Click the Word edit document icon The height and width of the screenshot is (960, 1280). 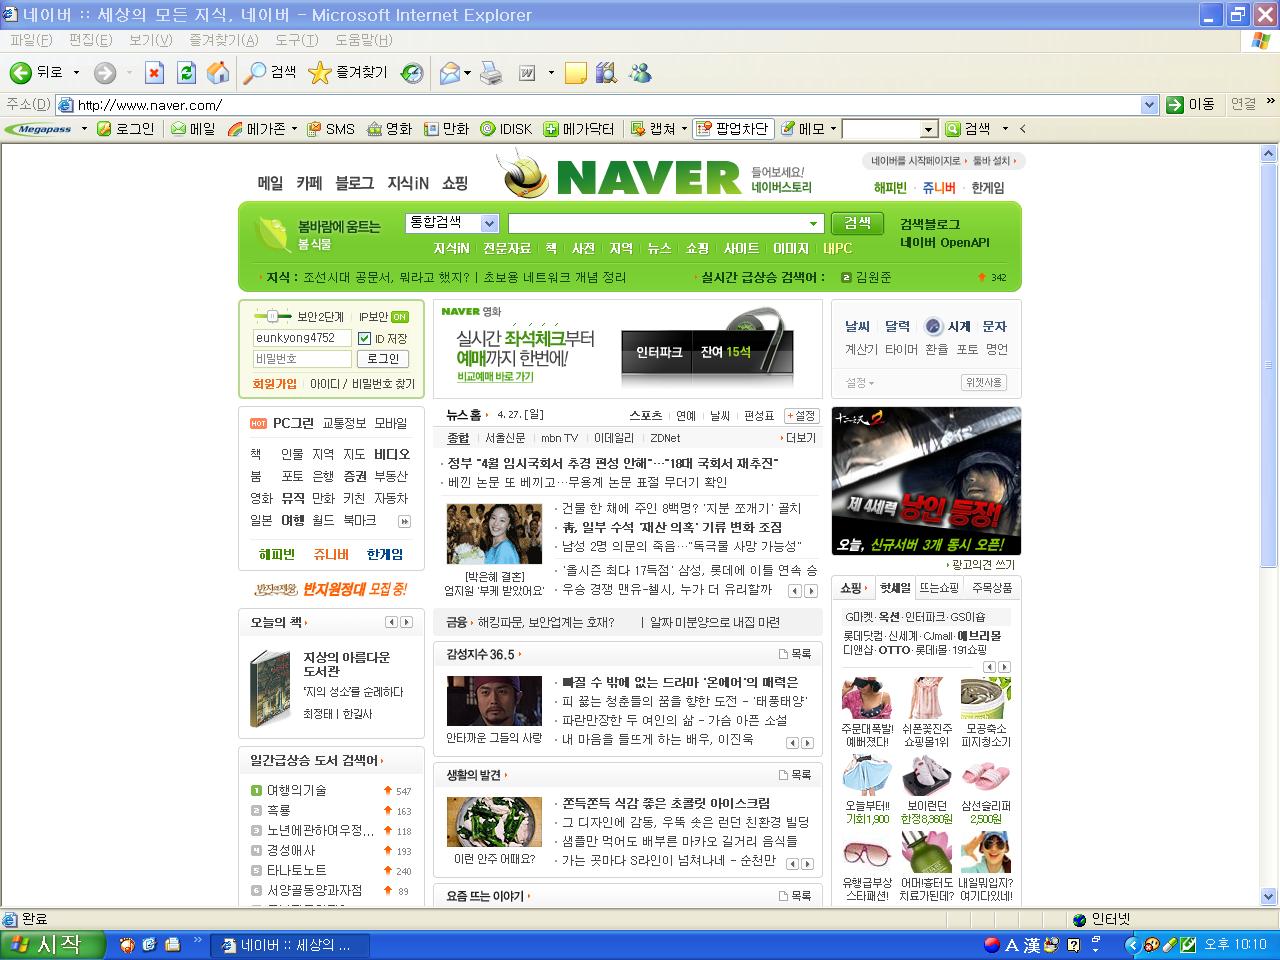tap(528, 72)
